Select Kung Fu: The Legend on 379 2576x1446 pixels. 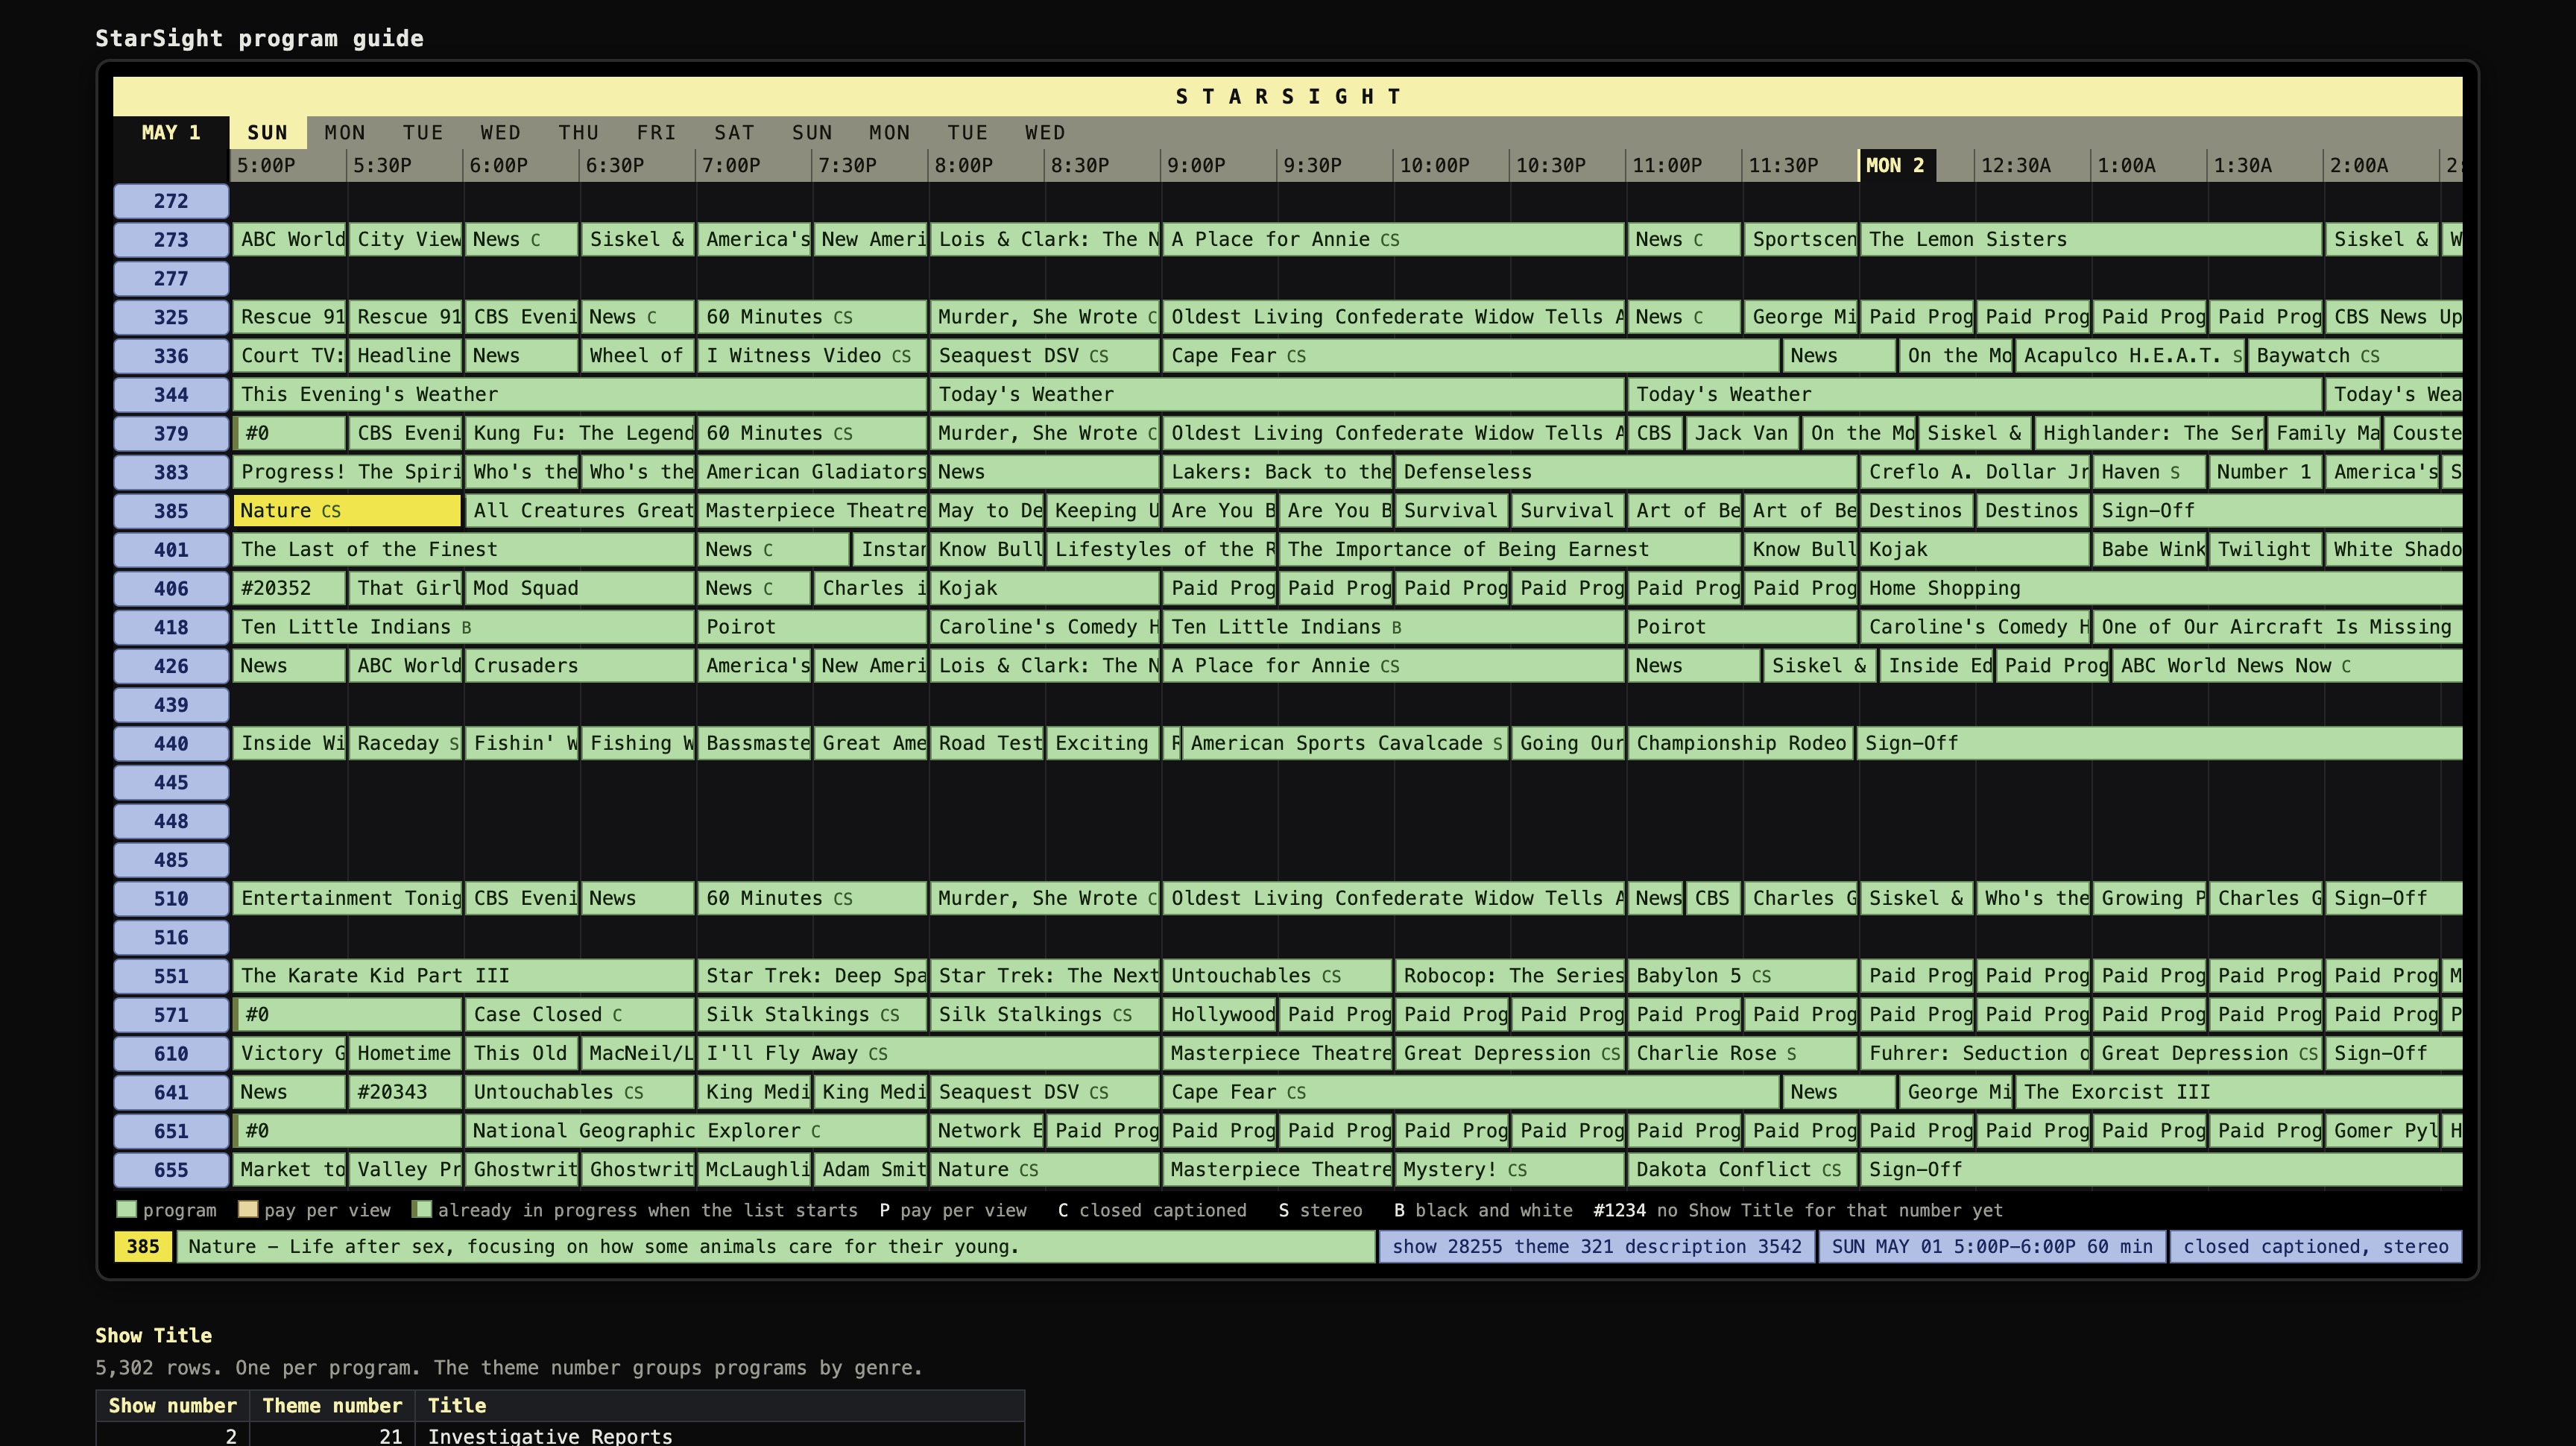click(x=580, y=433)
